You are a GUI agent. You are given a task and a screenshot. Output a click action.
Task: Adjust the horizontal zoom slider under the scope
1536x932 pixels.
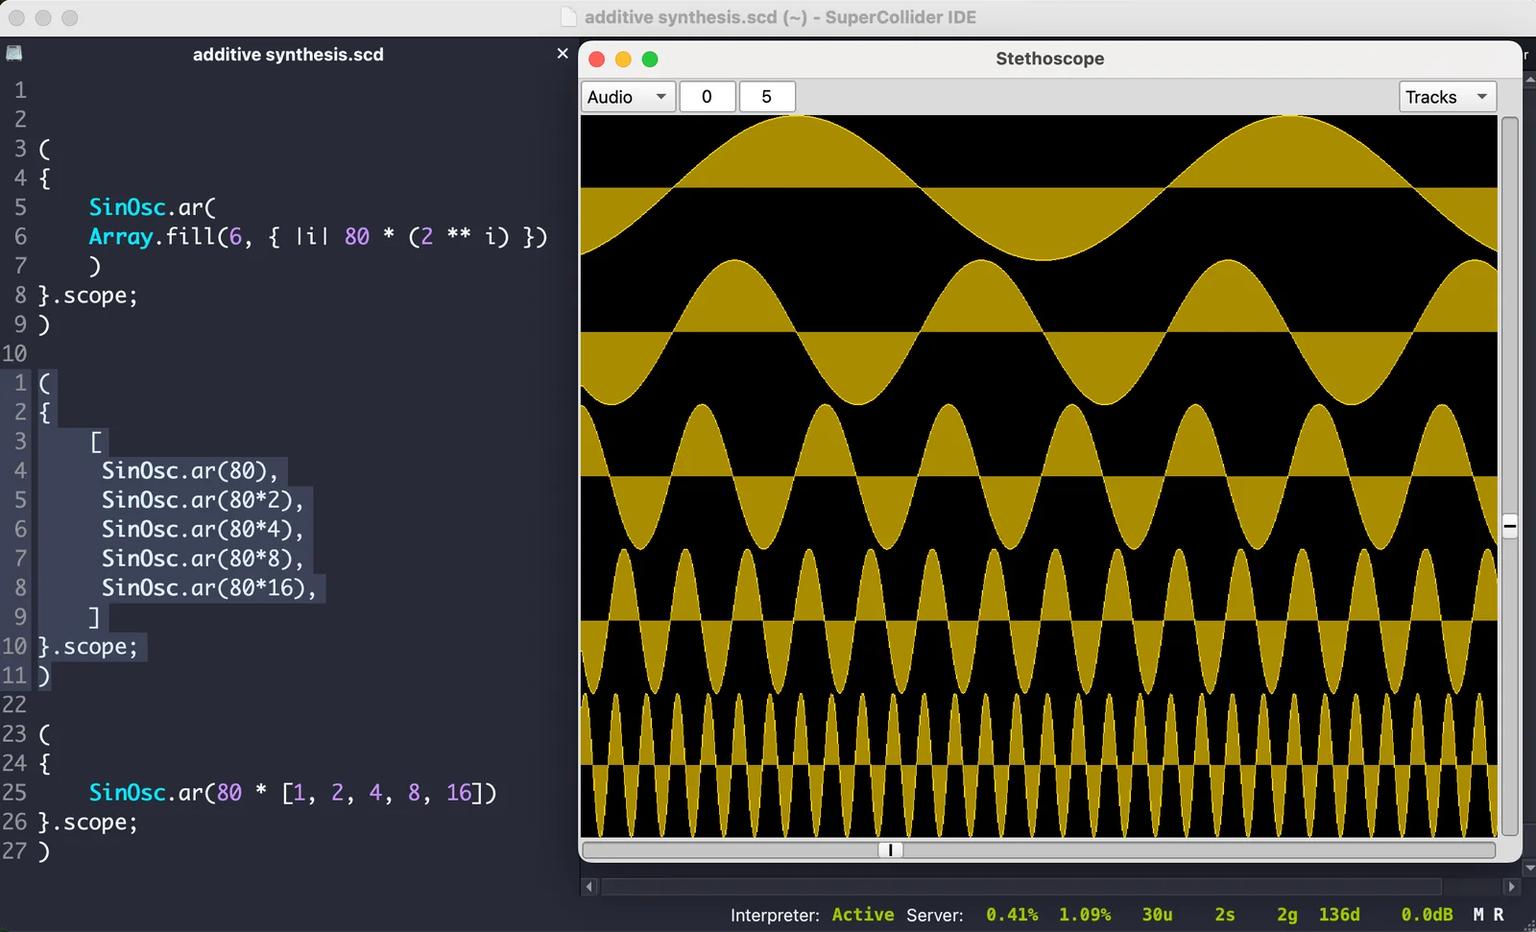click(x=890, y=850)
